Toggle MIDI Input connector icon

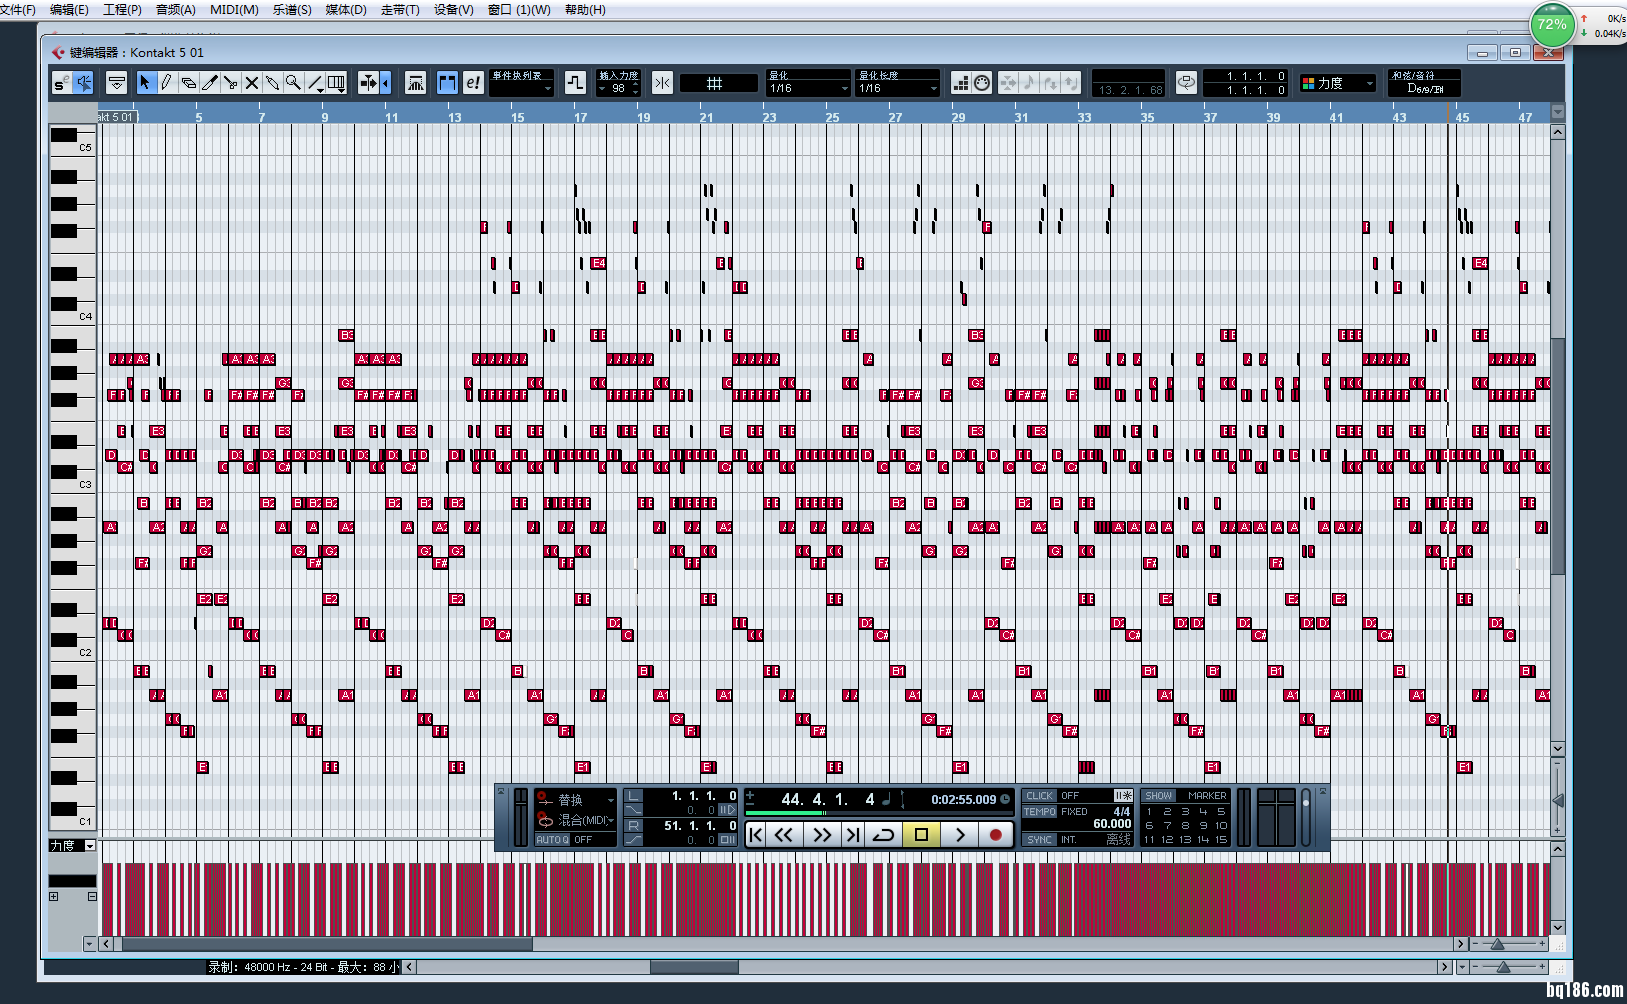point(982,83)
